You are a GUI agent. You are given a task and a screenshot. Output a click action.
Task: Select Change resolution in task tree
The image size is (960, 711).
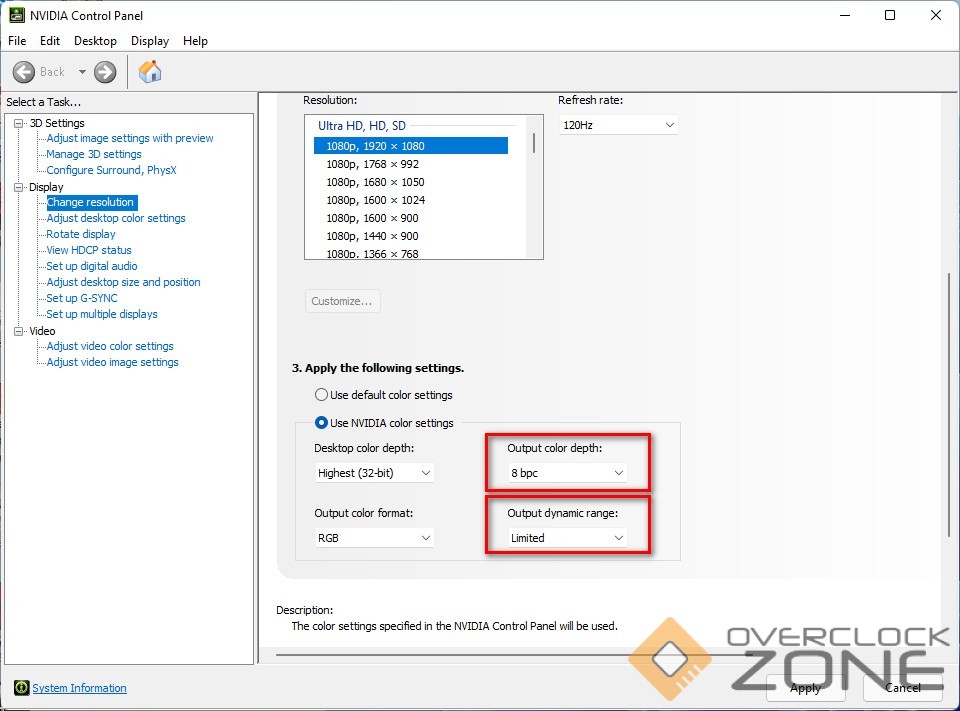91,202
